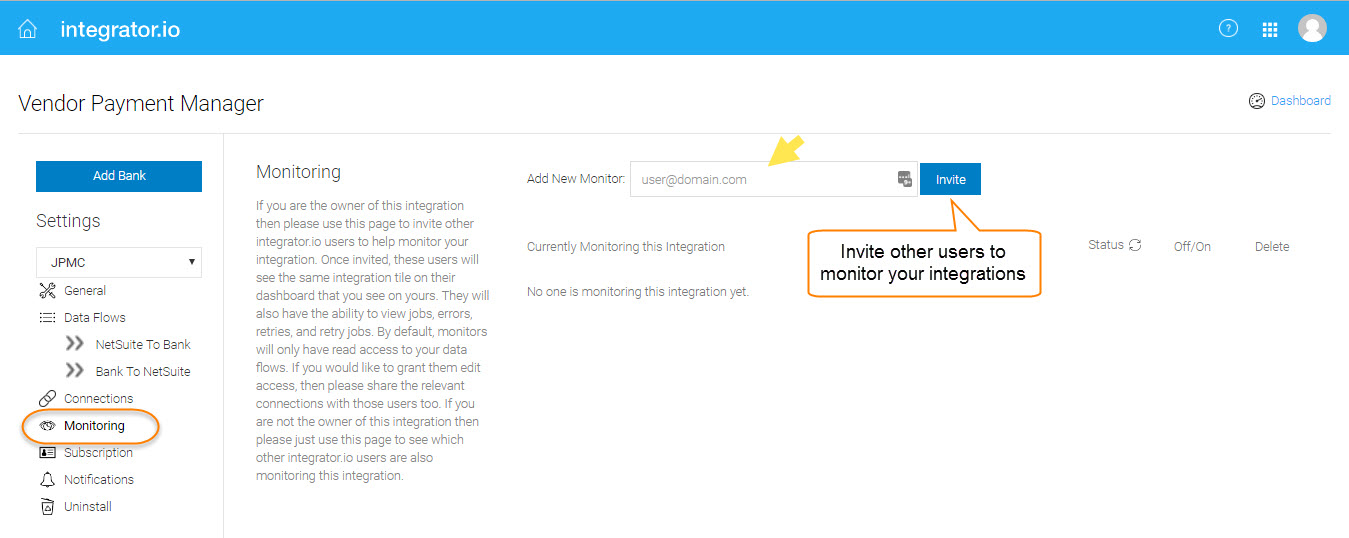
Task: Open Monitoring settings
Action: tap(94, 426)
